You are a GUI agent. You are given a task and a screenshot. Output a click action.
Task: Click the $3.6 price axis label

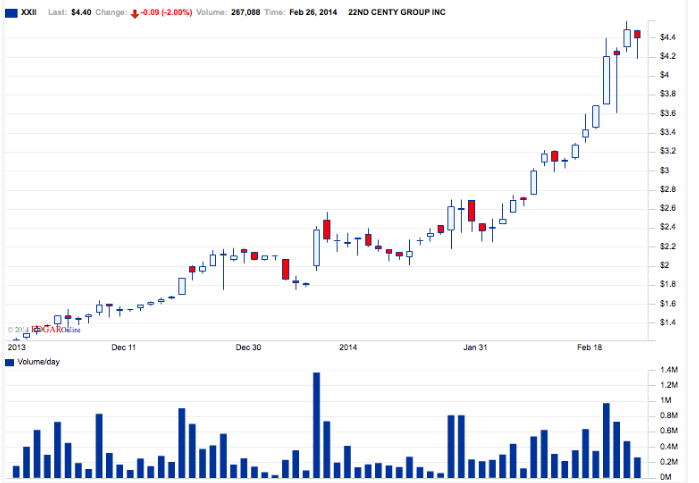coord(667,113)
